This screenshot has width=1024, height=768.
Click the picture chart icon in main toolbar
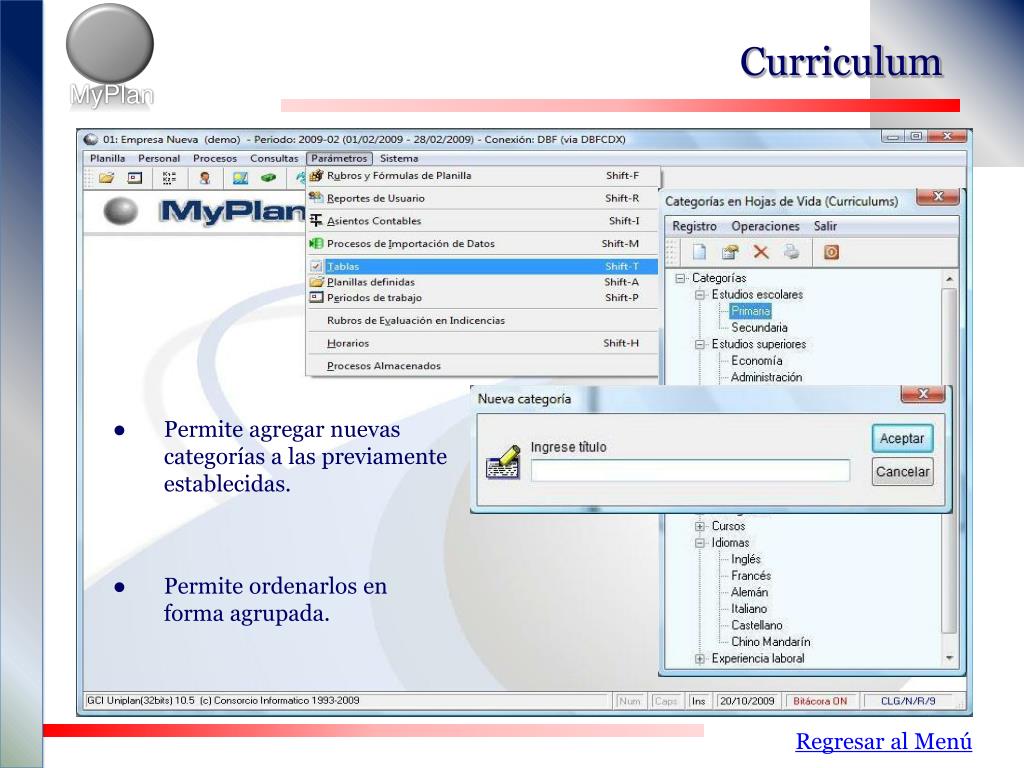240,178
